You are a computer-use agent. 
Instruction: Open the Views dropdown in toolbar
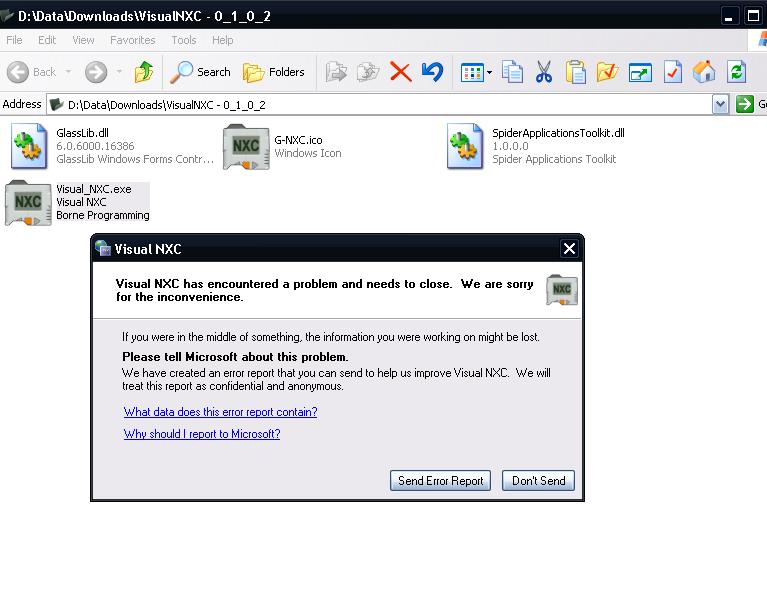tap(489, 72)
